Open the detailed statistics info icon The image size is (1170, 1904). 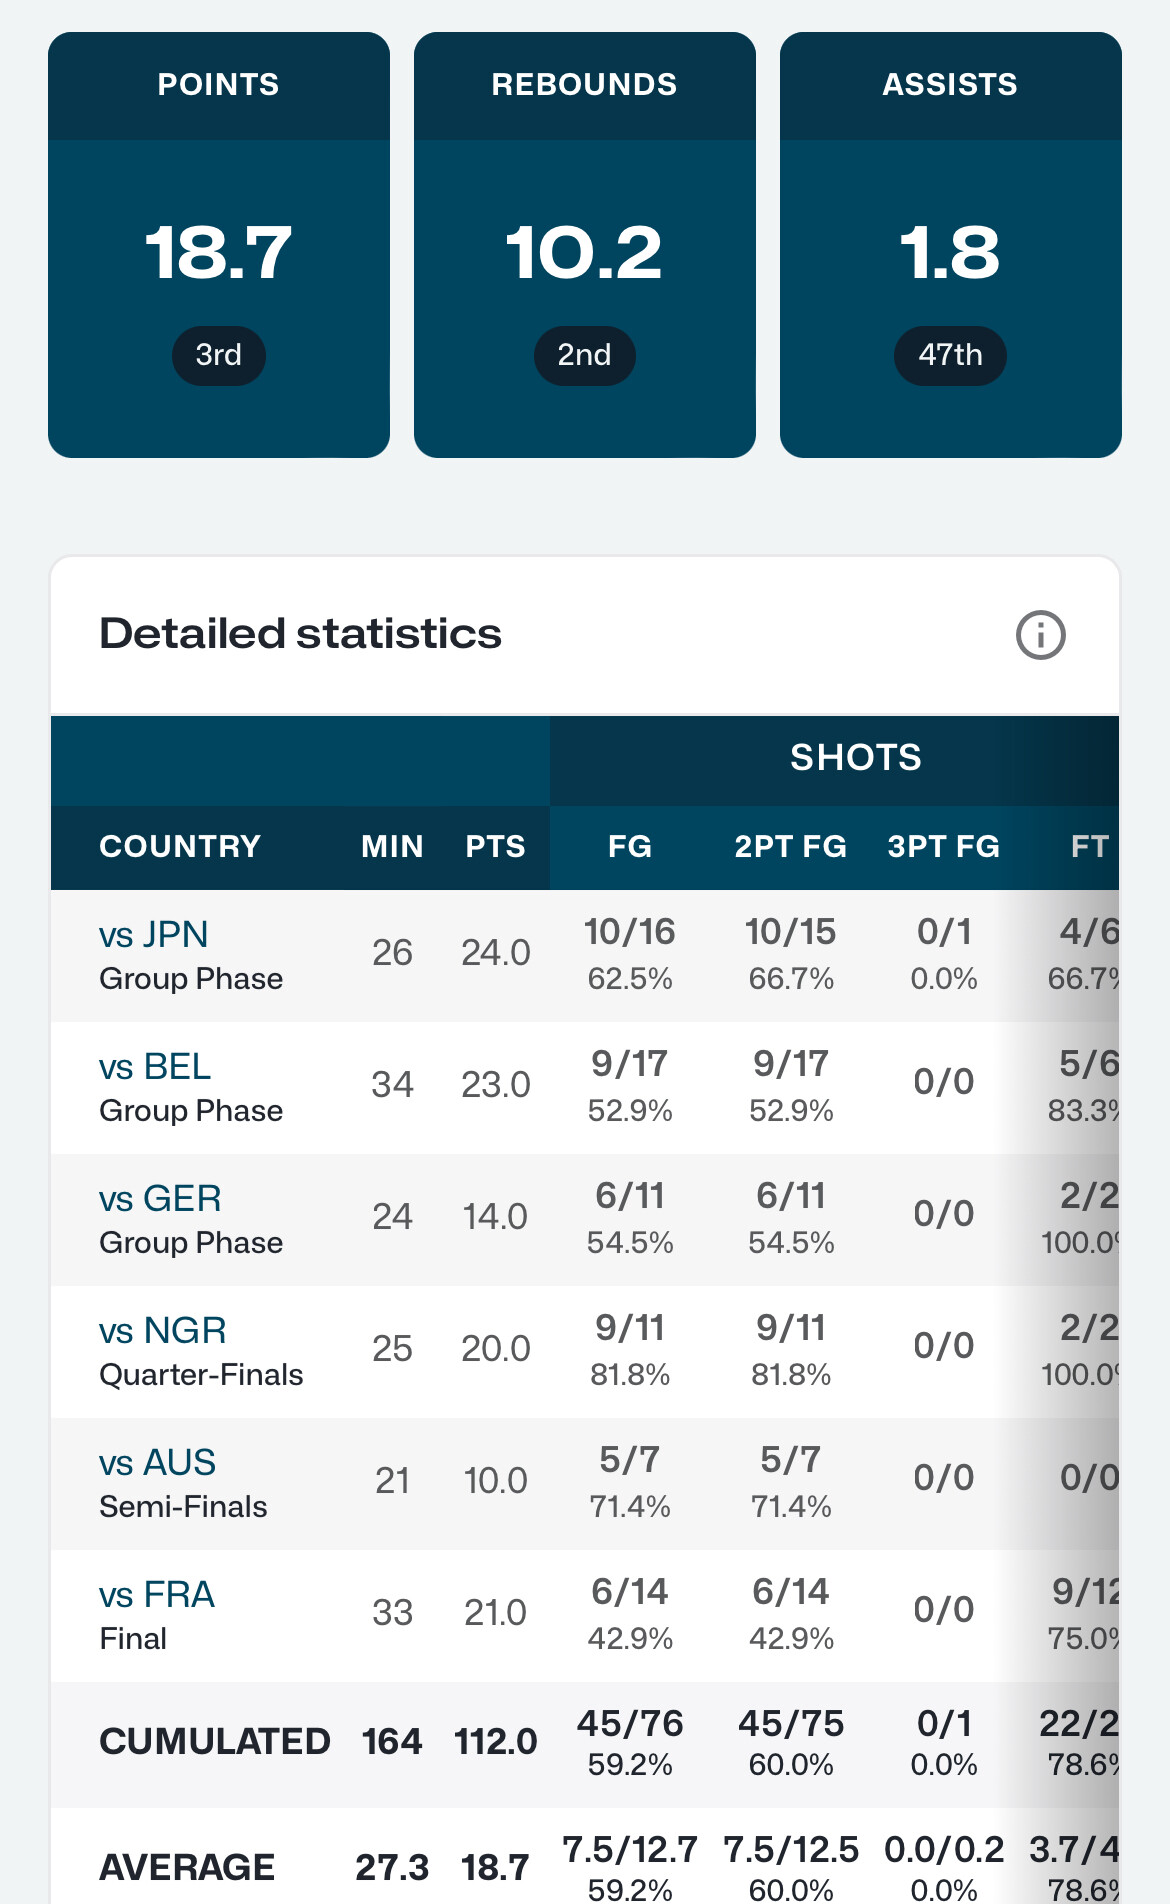click(1040, 635)
